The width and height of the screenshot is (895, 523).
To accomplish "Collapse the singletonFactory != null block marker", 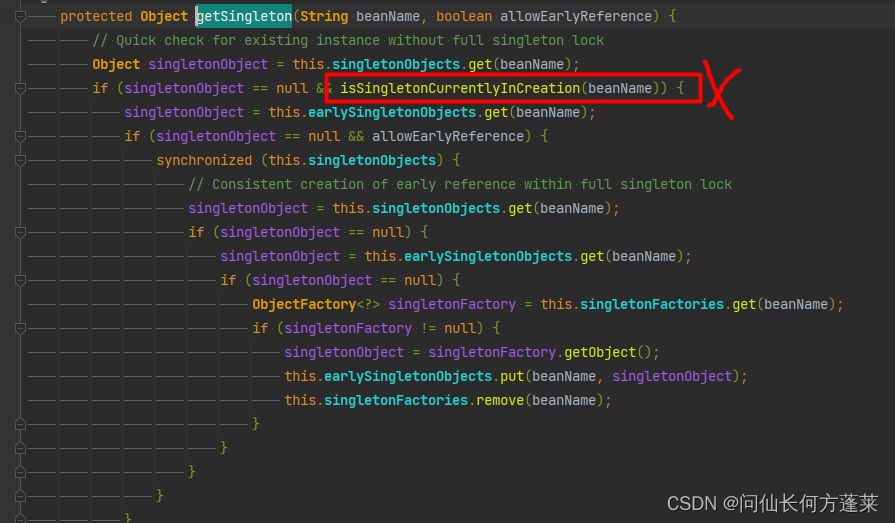I will (20, 328).
